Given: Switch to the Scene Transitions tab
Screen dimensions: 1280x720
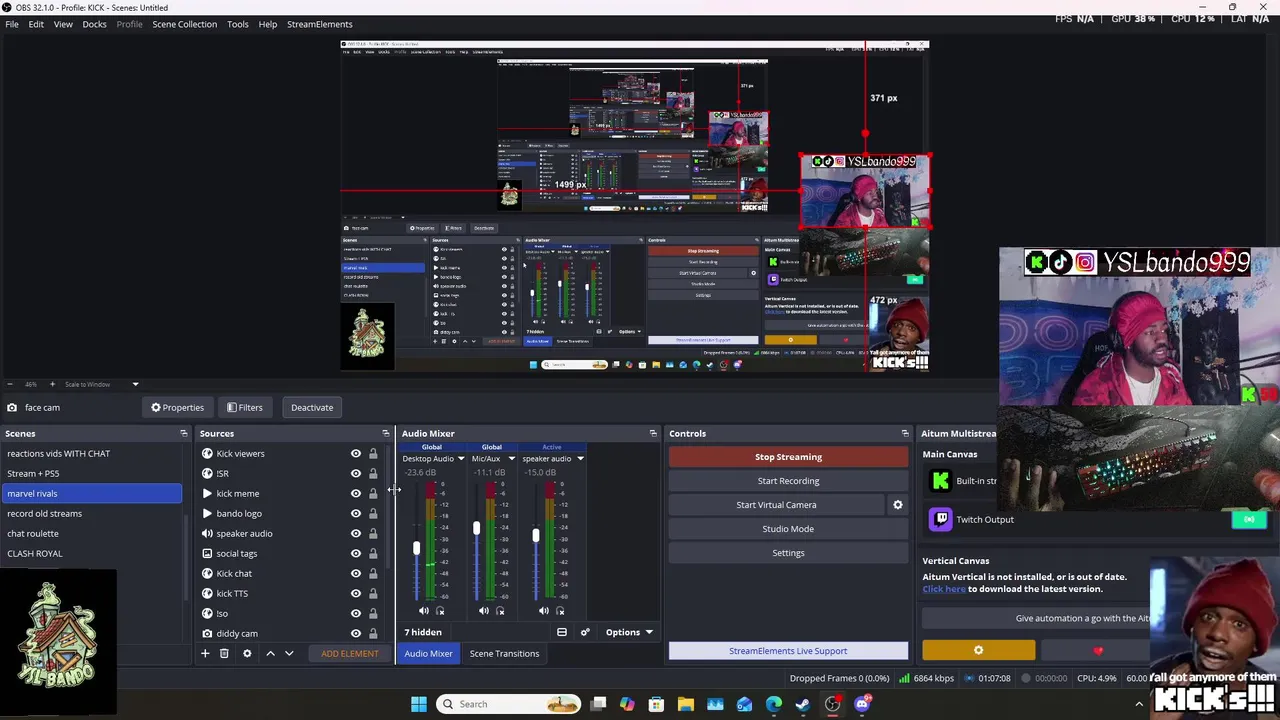Looking at the screenshot, I should pyautogui.click(x=504, y=653).
